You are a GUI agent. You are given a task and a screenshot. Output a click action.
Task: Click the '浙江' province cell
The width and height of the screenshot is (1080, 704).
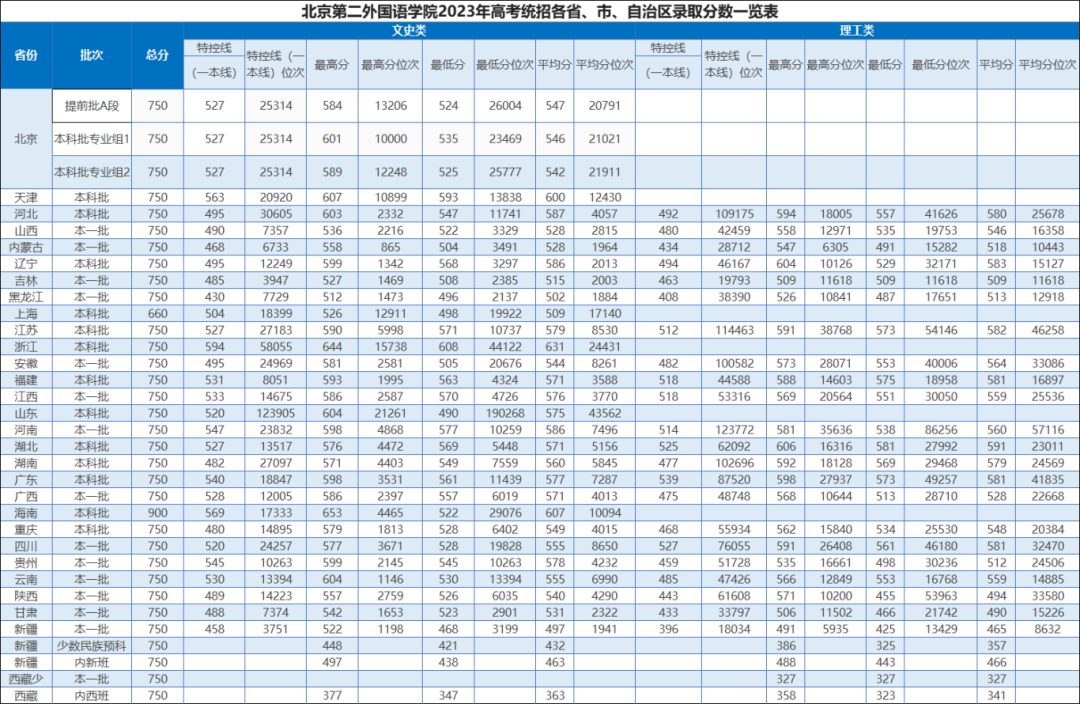coord(26,346)
